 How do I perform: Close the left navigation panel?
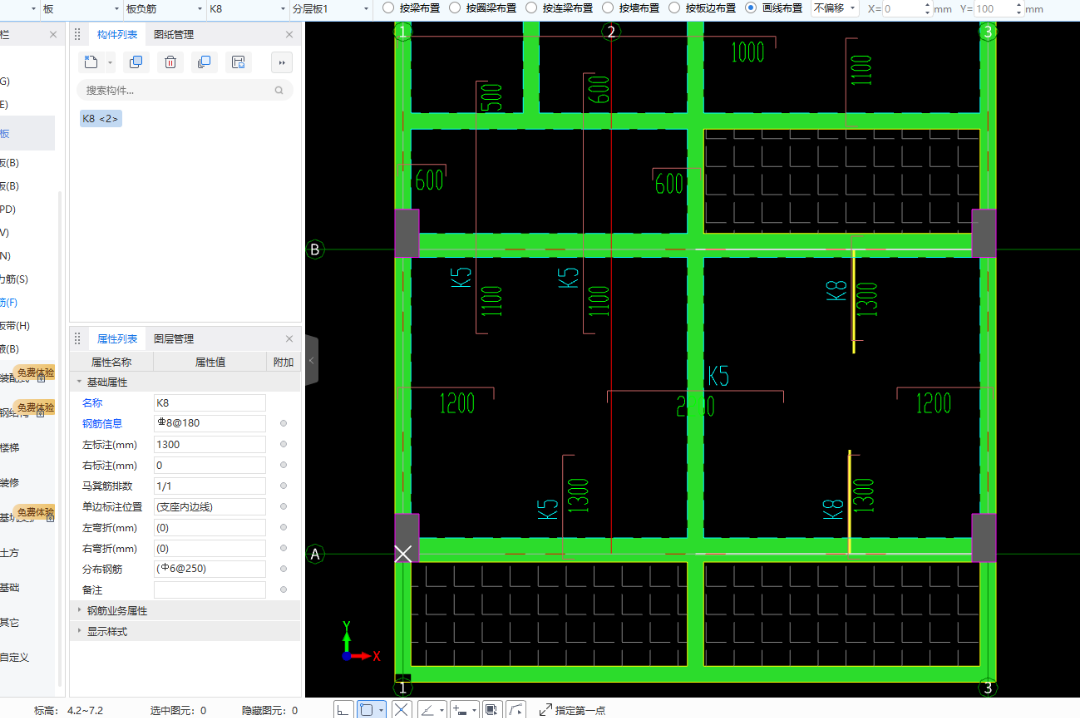pyautogui.click(x=53, y=34)
